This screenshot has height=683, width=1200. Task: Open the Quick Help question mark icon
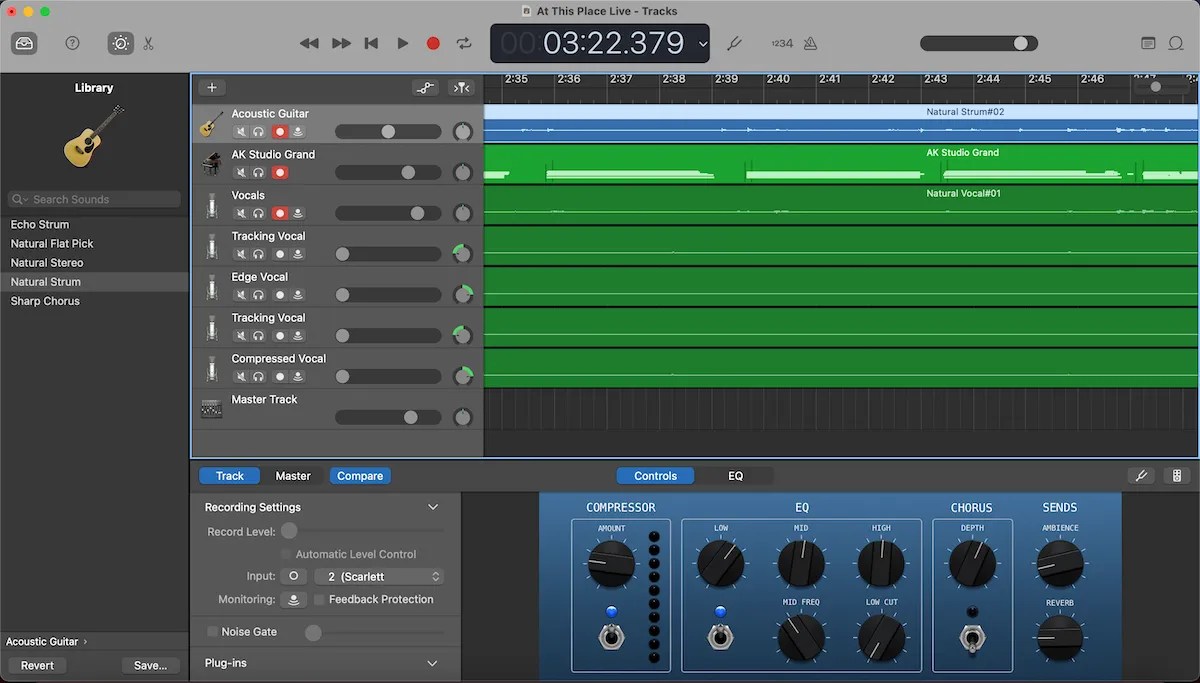[x=72, y=43]
